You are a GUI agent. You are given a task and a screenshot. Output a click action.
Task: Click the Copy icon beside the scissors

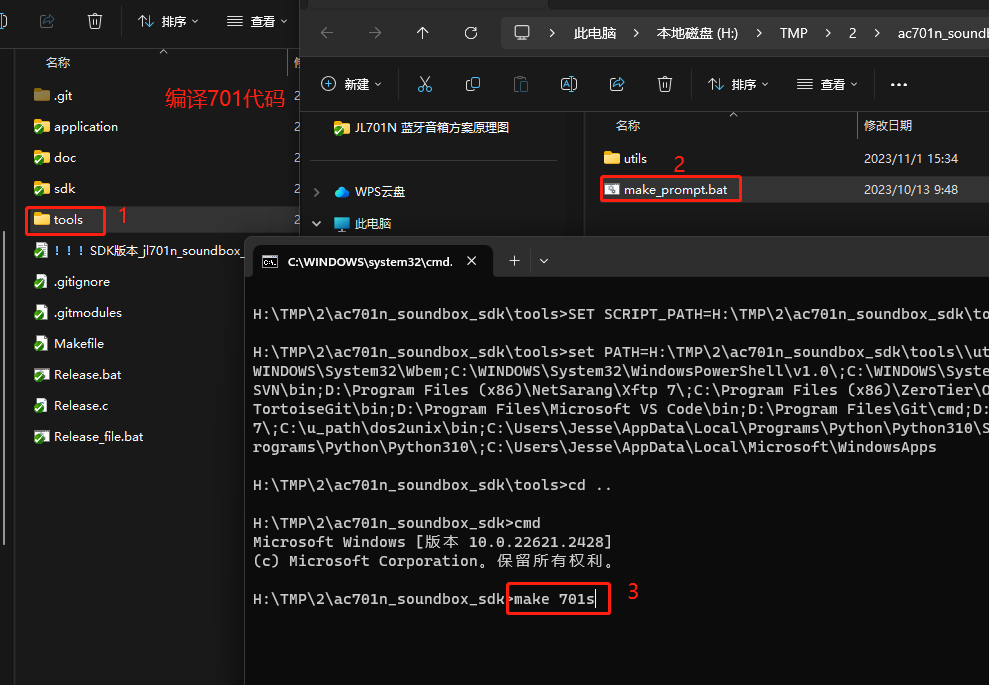(x=472, y=84)
